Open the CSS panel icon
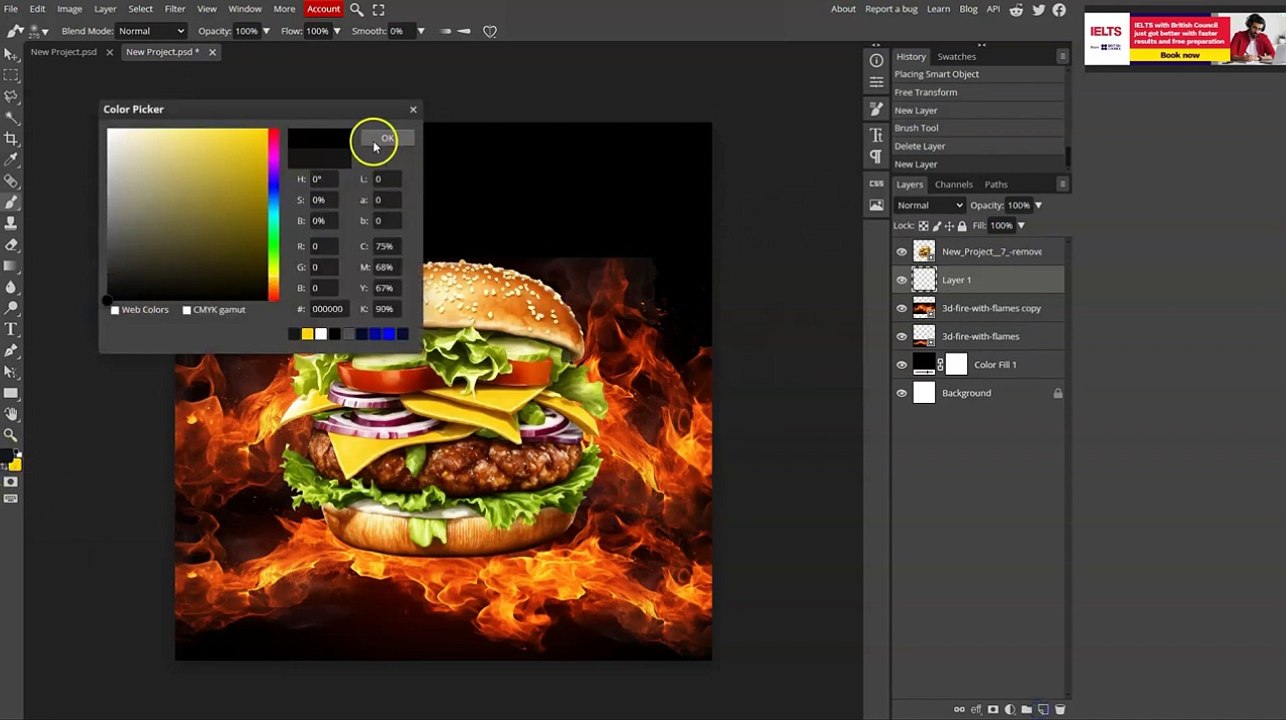Screen dimensions: 1286x720 876,184
